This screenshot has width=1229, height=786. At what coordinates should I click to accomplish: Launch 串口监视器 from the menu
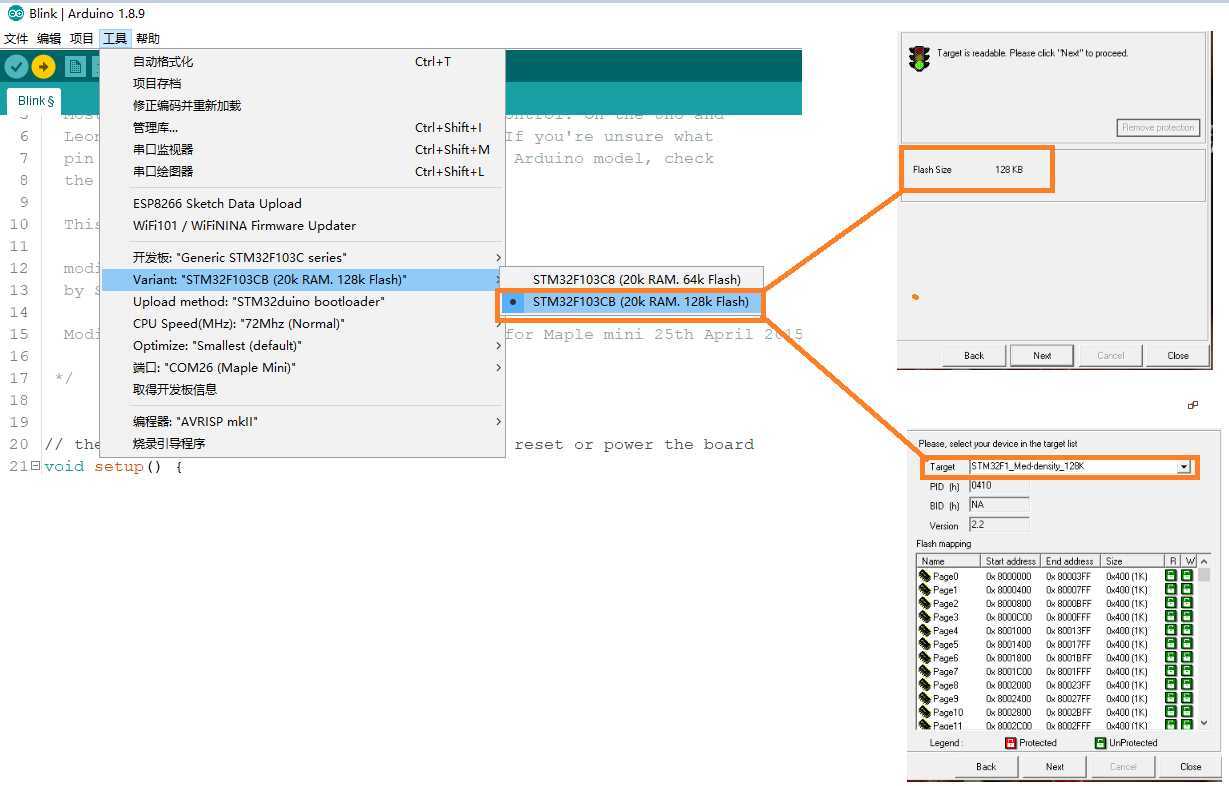[302, 149]
